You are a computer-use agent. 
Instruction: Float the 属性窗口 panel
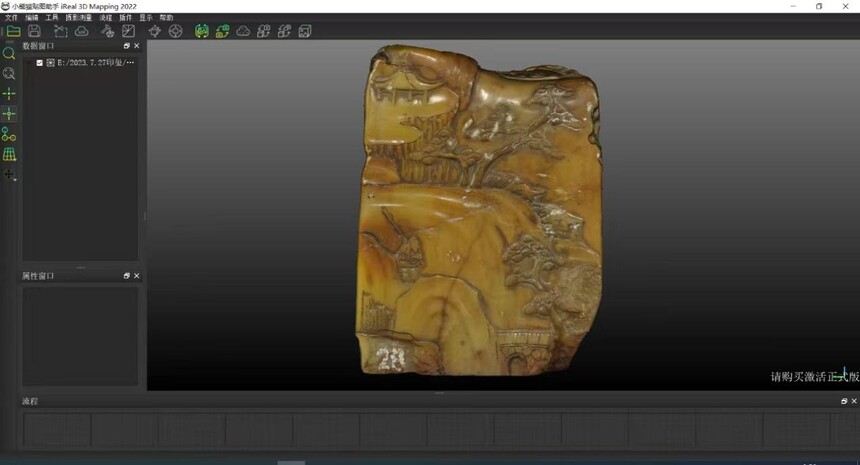point(127,276)
